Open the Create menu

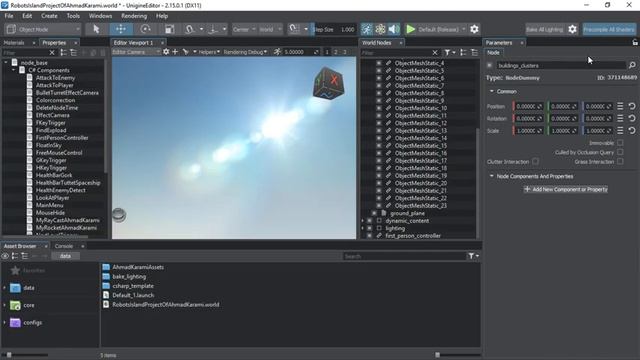(x=49, y=16)
